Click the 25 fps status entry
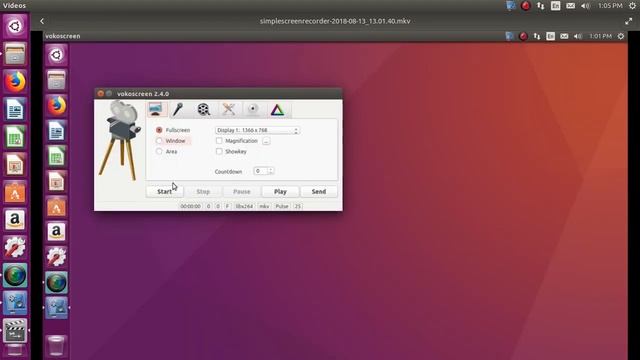This screenshot has height=360, width=640. click(298, 207)
